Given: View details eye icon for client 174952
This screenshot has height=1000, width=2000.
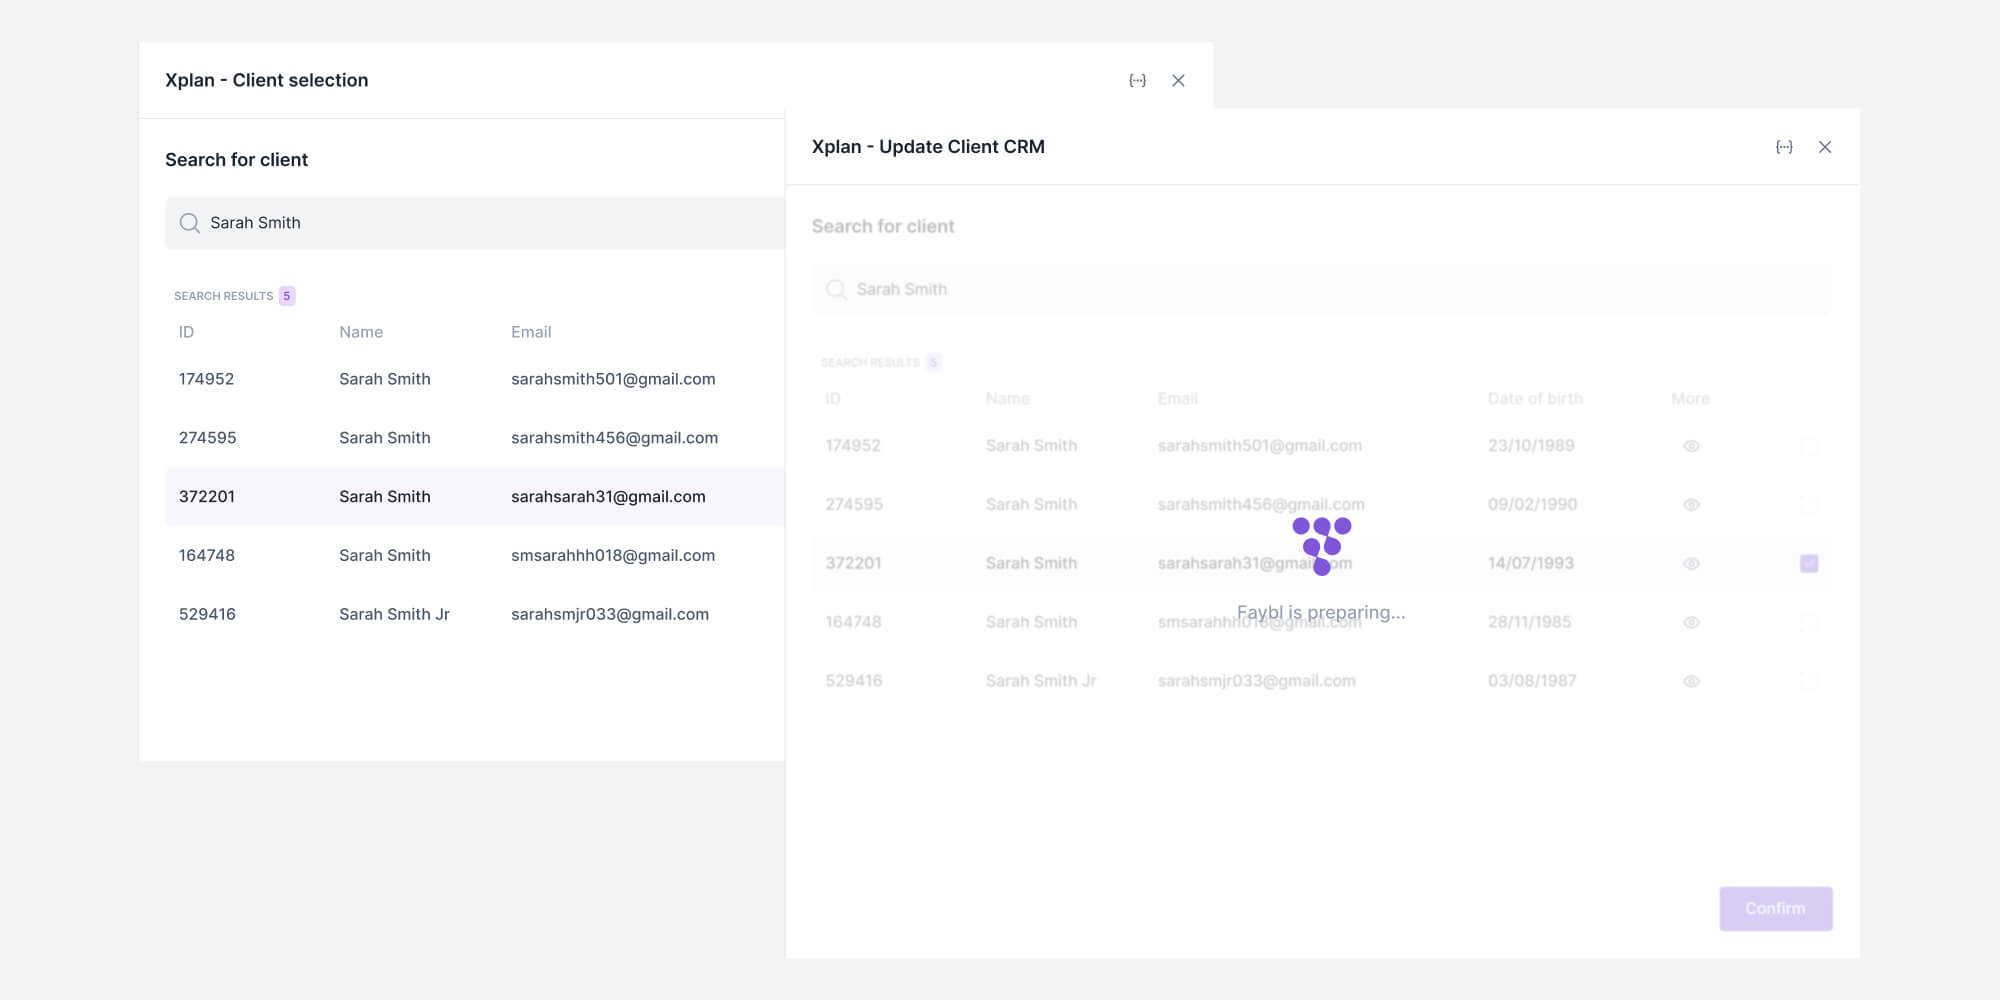Looking at the screenshot, I should point(1691,446).
